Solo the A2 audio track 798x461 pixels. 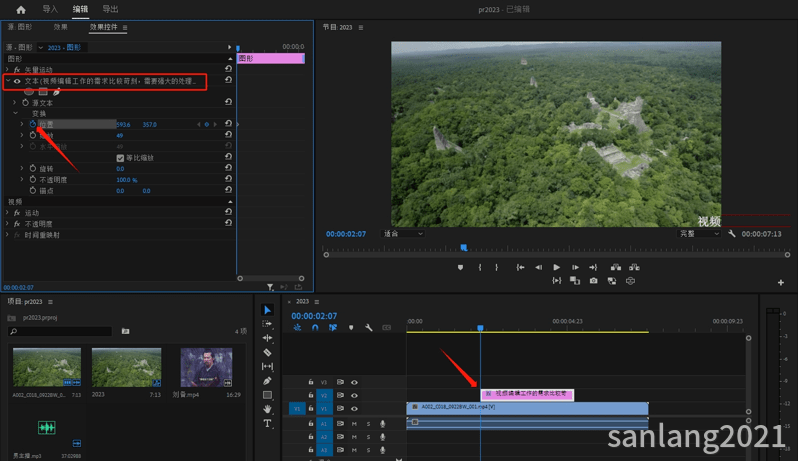(368, 437)
